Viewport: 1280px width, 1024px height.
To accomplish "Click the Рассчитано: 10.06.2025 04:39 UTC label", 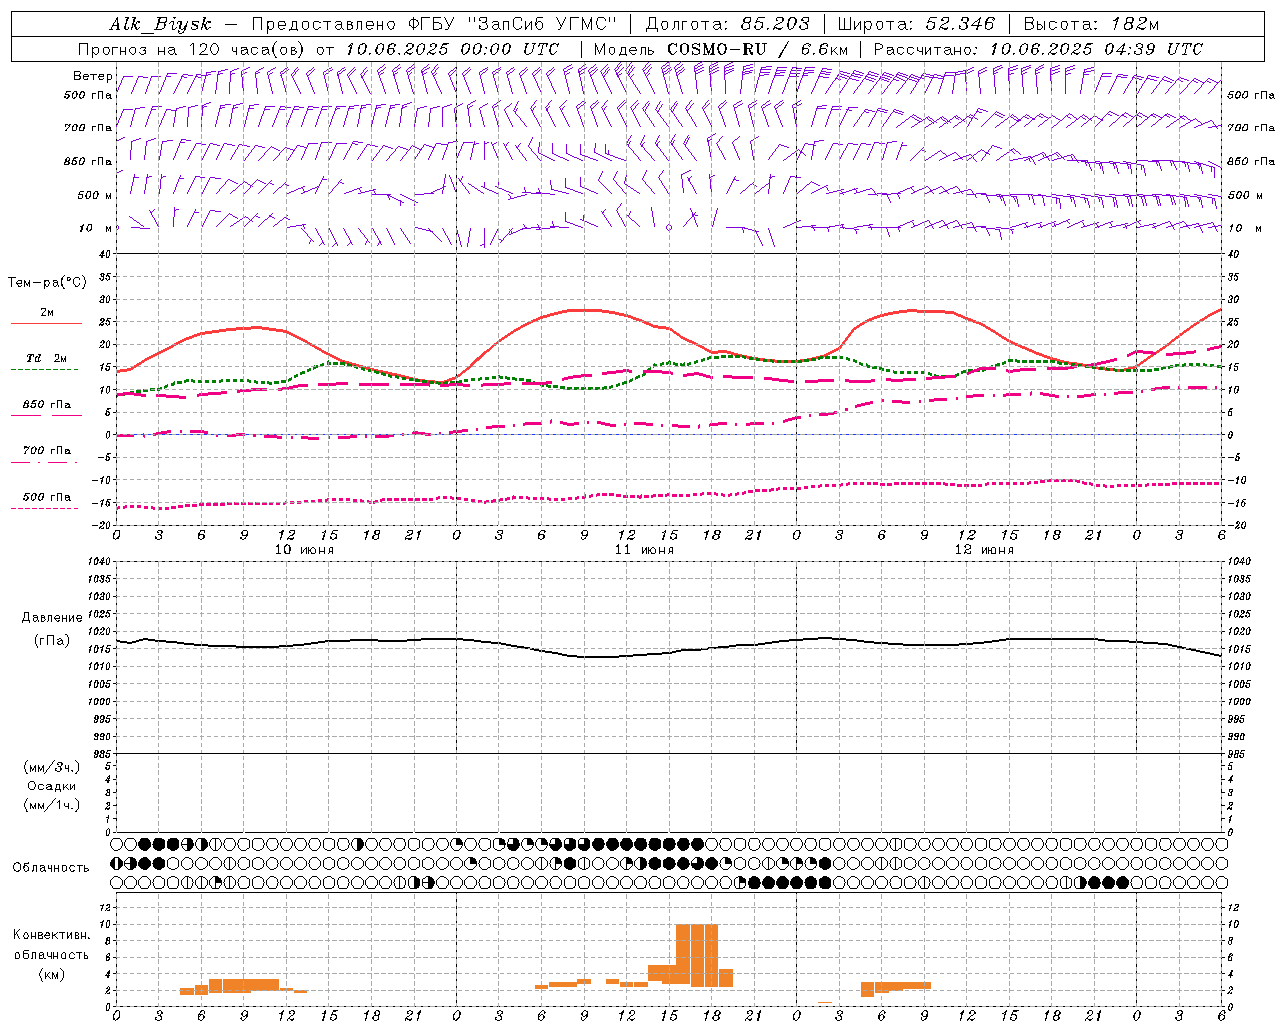I will coord(1038,49).
